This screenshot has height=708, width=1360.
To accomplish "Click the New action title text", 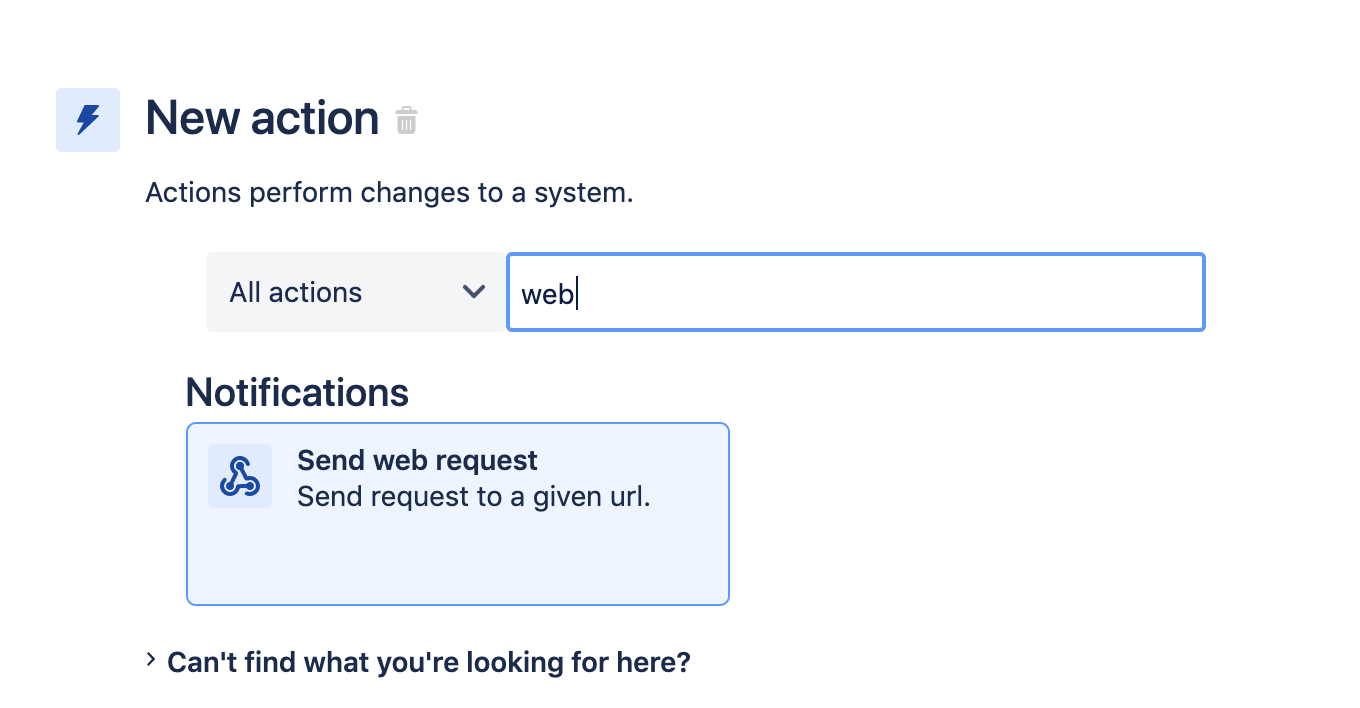I will pos(262,118).
